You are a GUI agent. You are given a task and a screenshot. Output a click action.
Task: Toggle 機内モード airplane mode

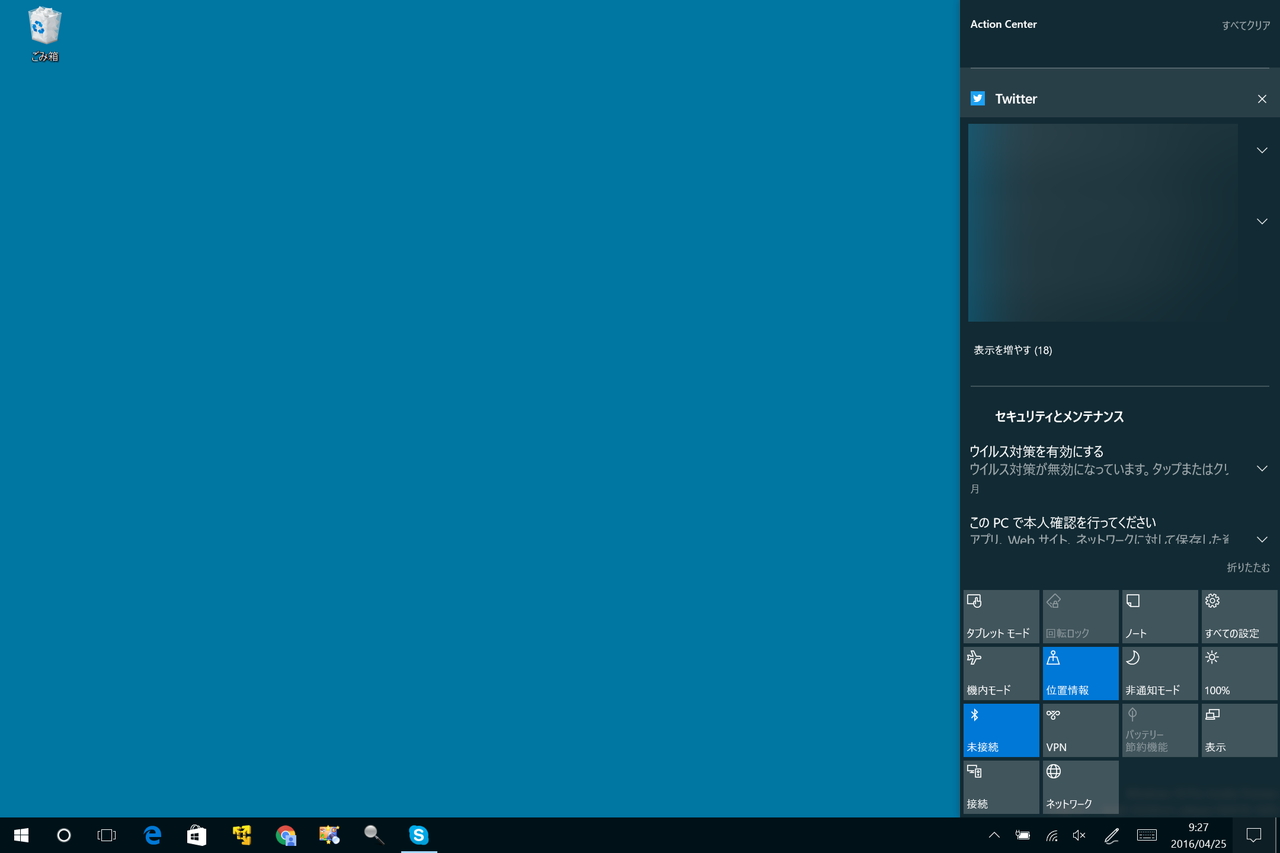pos(1001,674)
